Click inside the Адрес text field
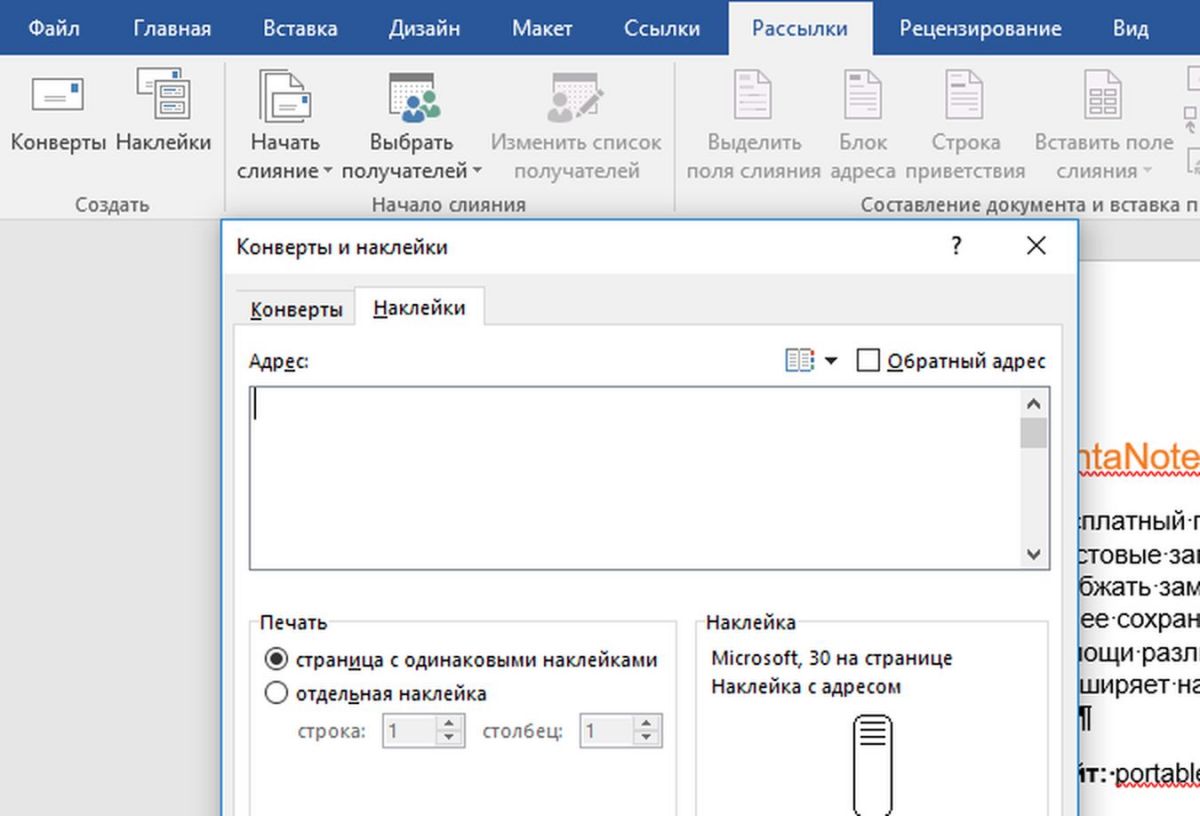The height and width of the screenshot is (816, 1200). pyautogui.click(x=635, y=478)
